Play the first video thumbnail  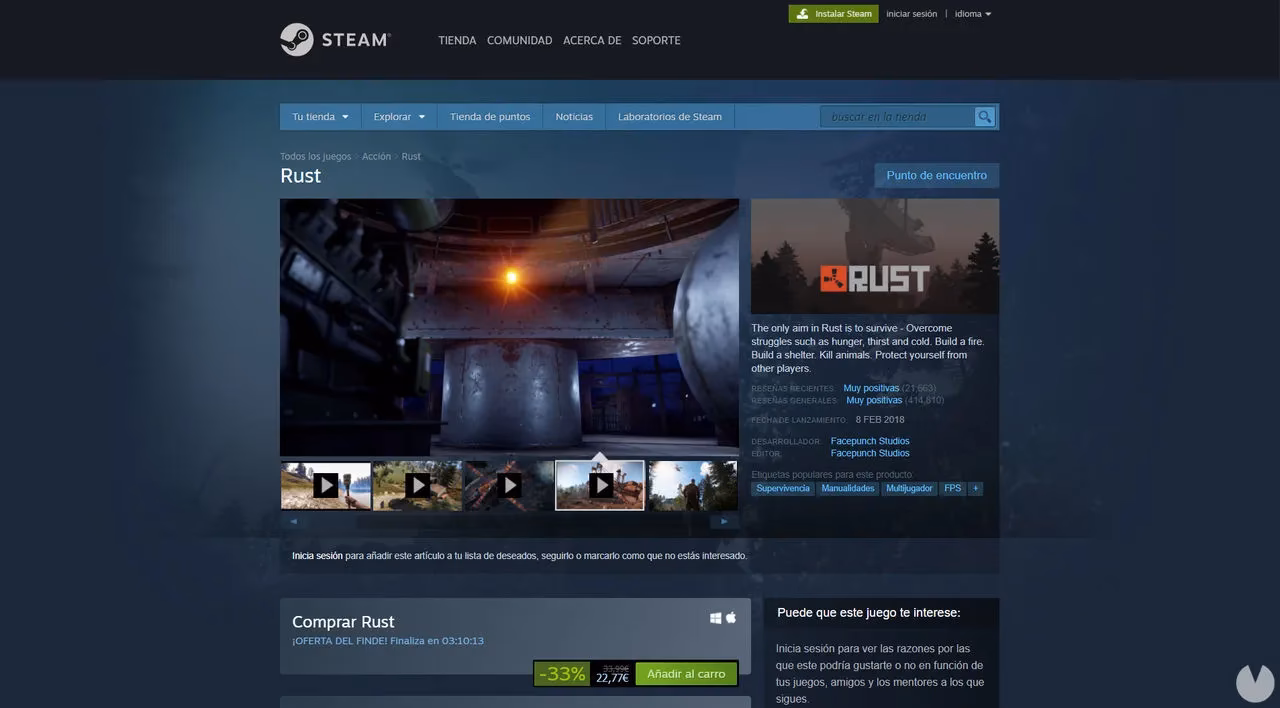tap(325, 485)
